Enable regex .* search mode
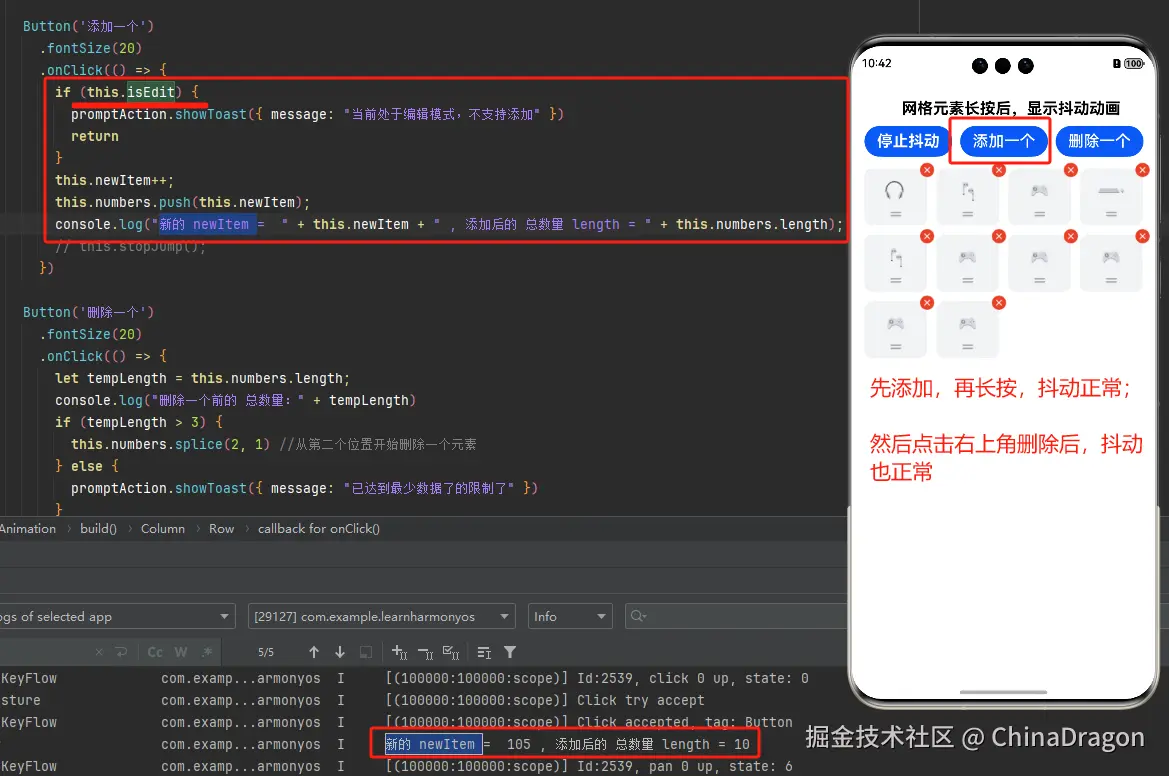This screenshot has height=776, width=1169. pyautogui.click(x=207, y=651)
